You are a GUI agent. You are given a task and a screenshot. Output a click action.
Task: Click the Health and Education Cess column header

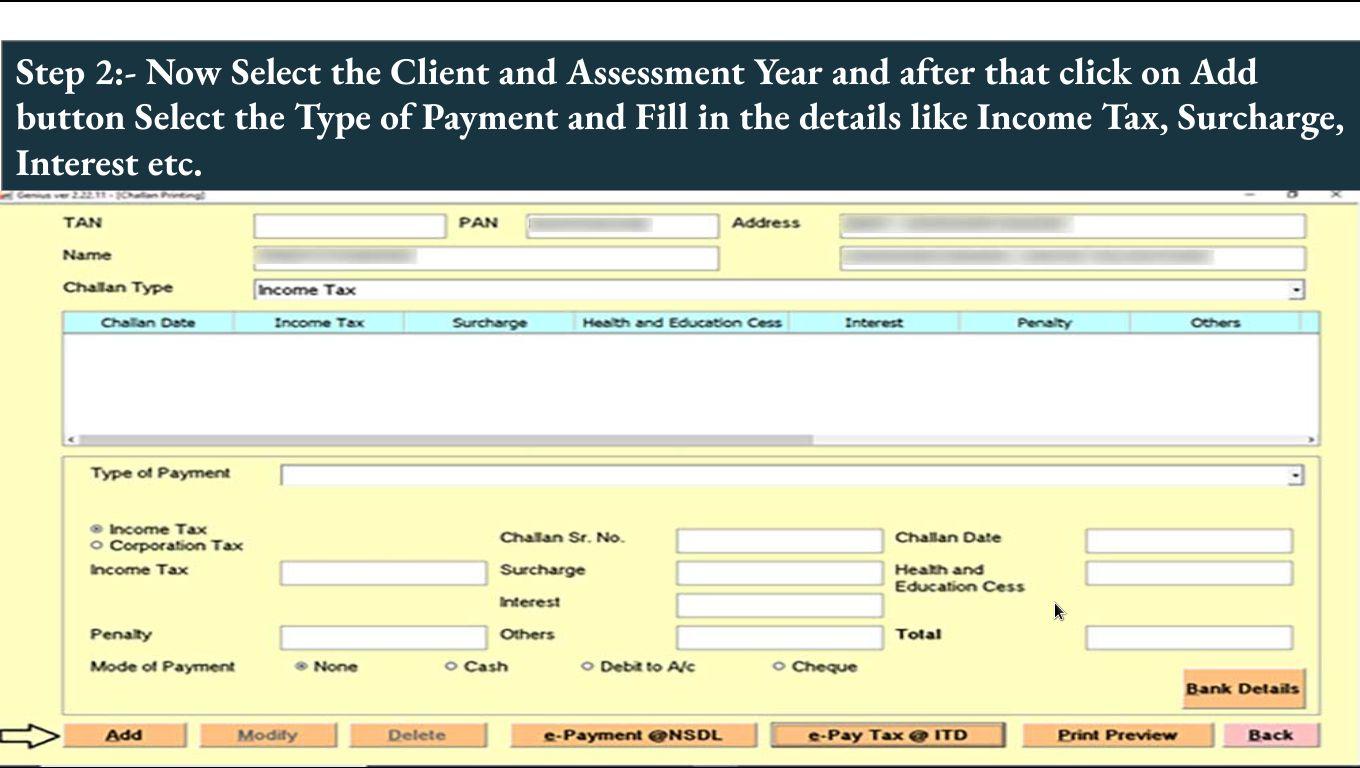682,323
